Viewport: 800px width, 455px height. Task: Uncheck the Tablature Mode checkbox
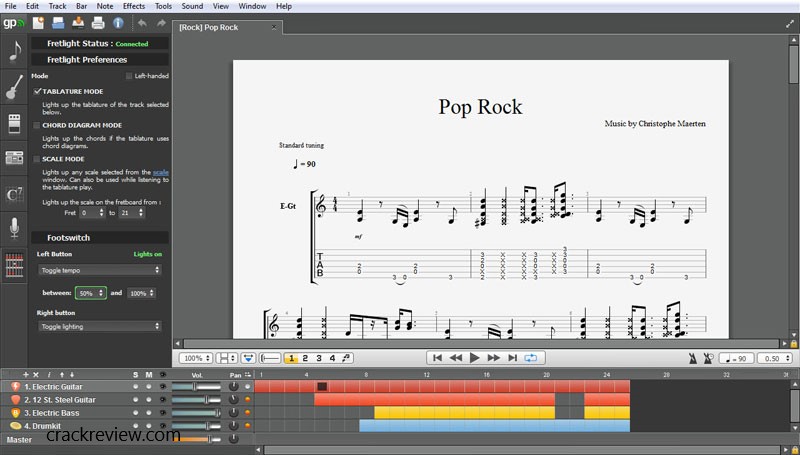click(37, 91)
